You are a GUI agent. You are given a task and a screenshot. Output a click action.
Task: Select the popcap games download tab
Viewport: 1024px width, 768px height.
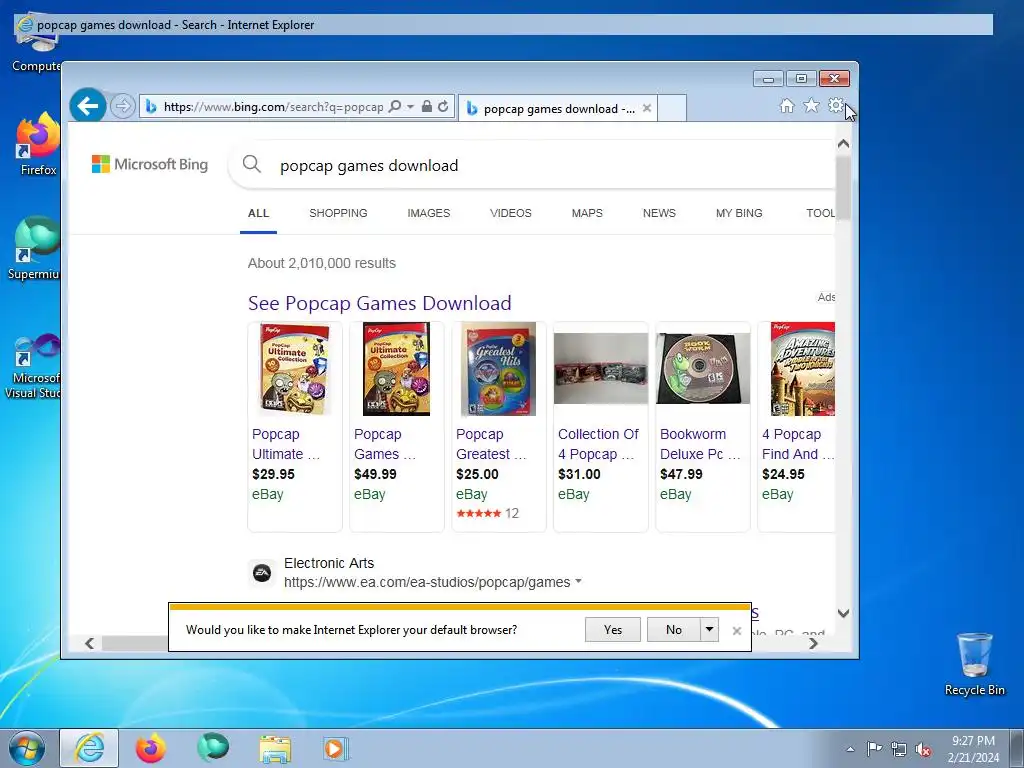pos(558,108)
